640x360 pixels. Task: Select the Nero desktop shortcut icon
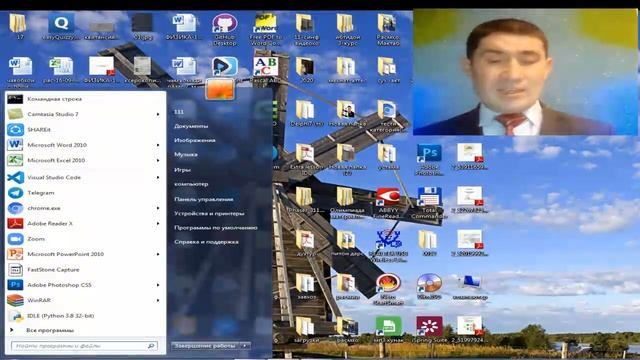pos(388,289)
